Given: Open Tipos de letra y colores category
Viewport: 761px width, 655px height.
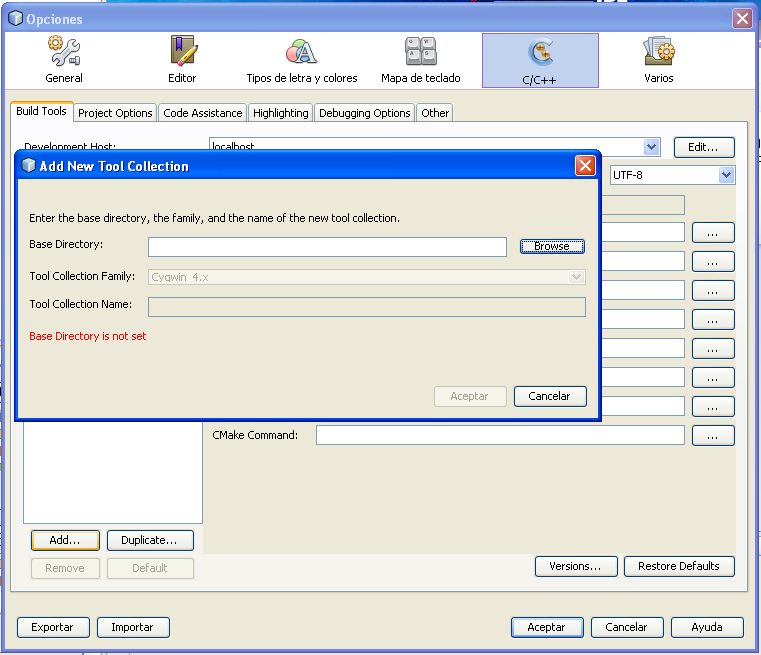Looking at the screenshot, I should [301, 60].
